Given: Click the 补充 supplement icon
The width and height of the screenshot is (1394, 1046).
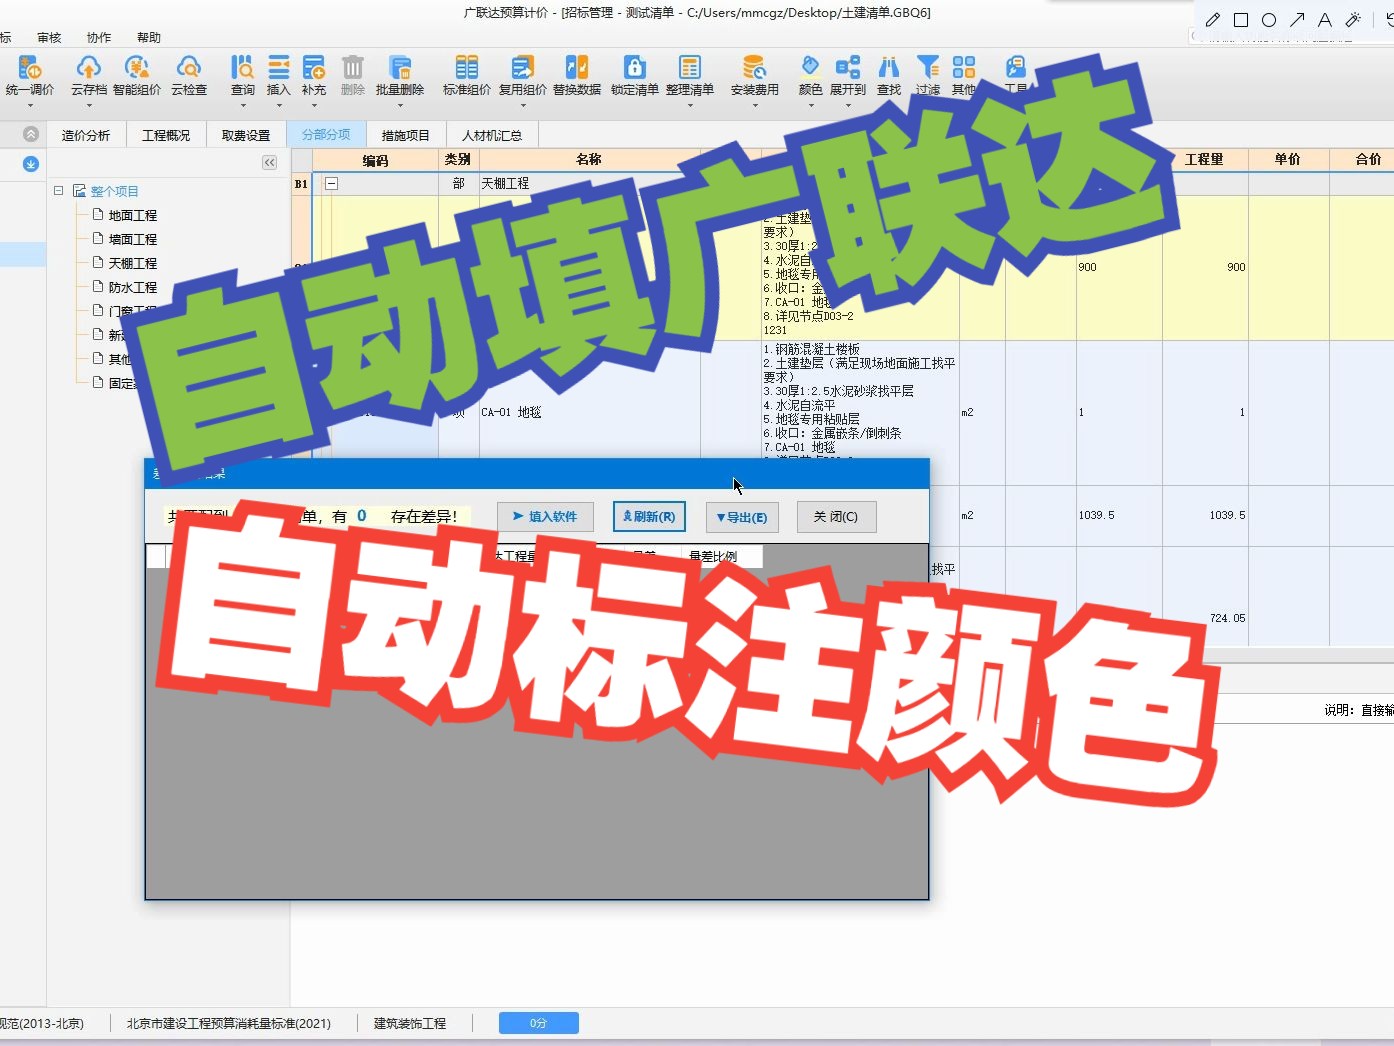Looking at the screenshot, I should (314, 68).
